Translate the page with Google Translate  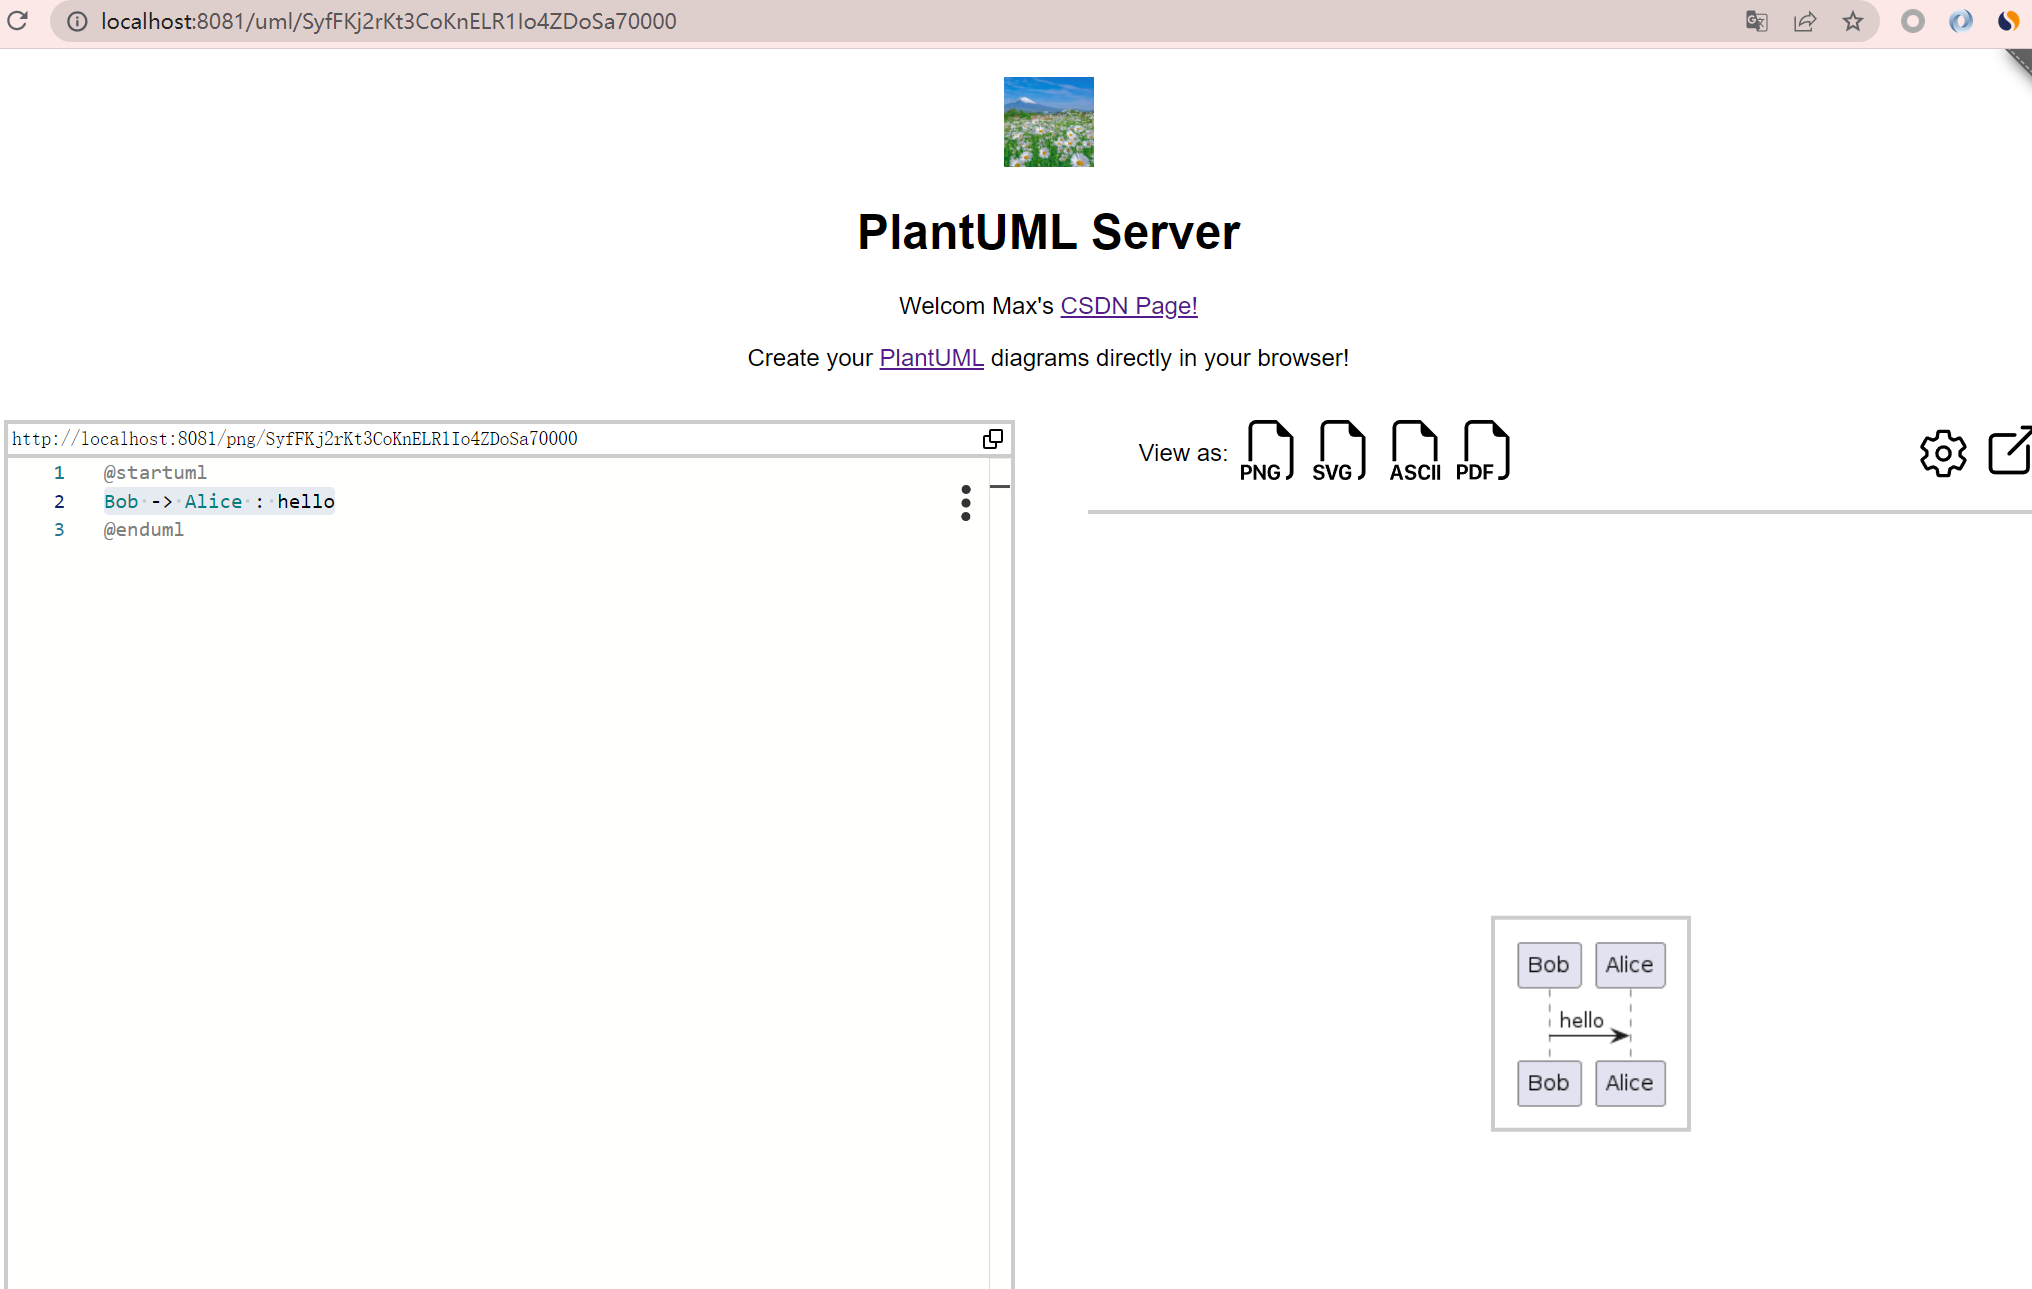pyautogui.click(x=1756, y=21)
